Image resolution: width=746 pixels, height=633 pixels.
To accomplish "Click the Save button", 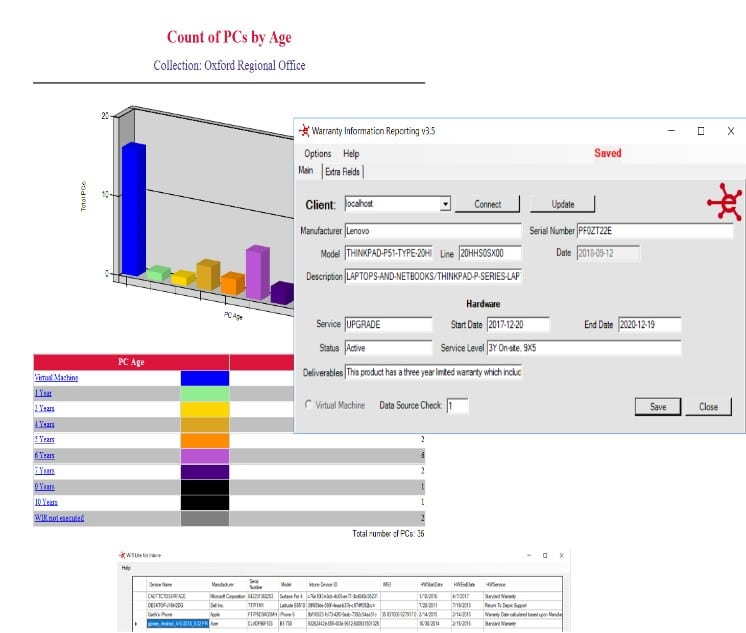I will point(658,406).
